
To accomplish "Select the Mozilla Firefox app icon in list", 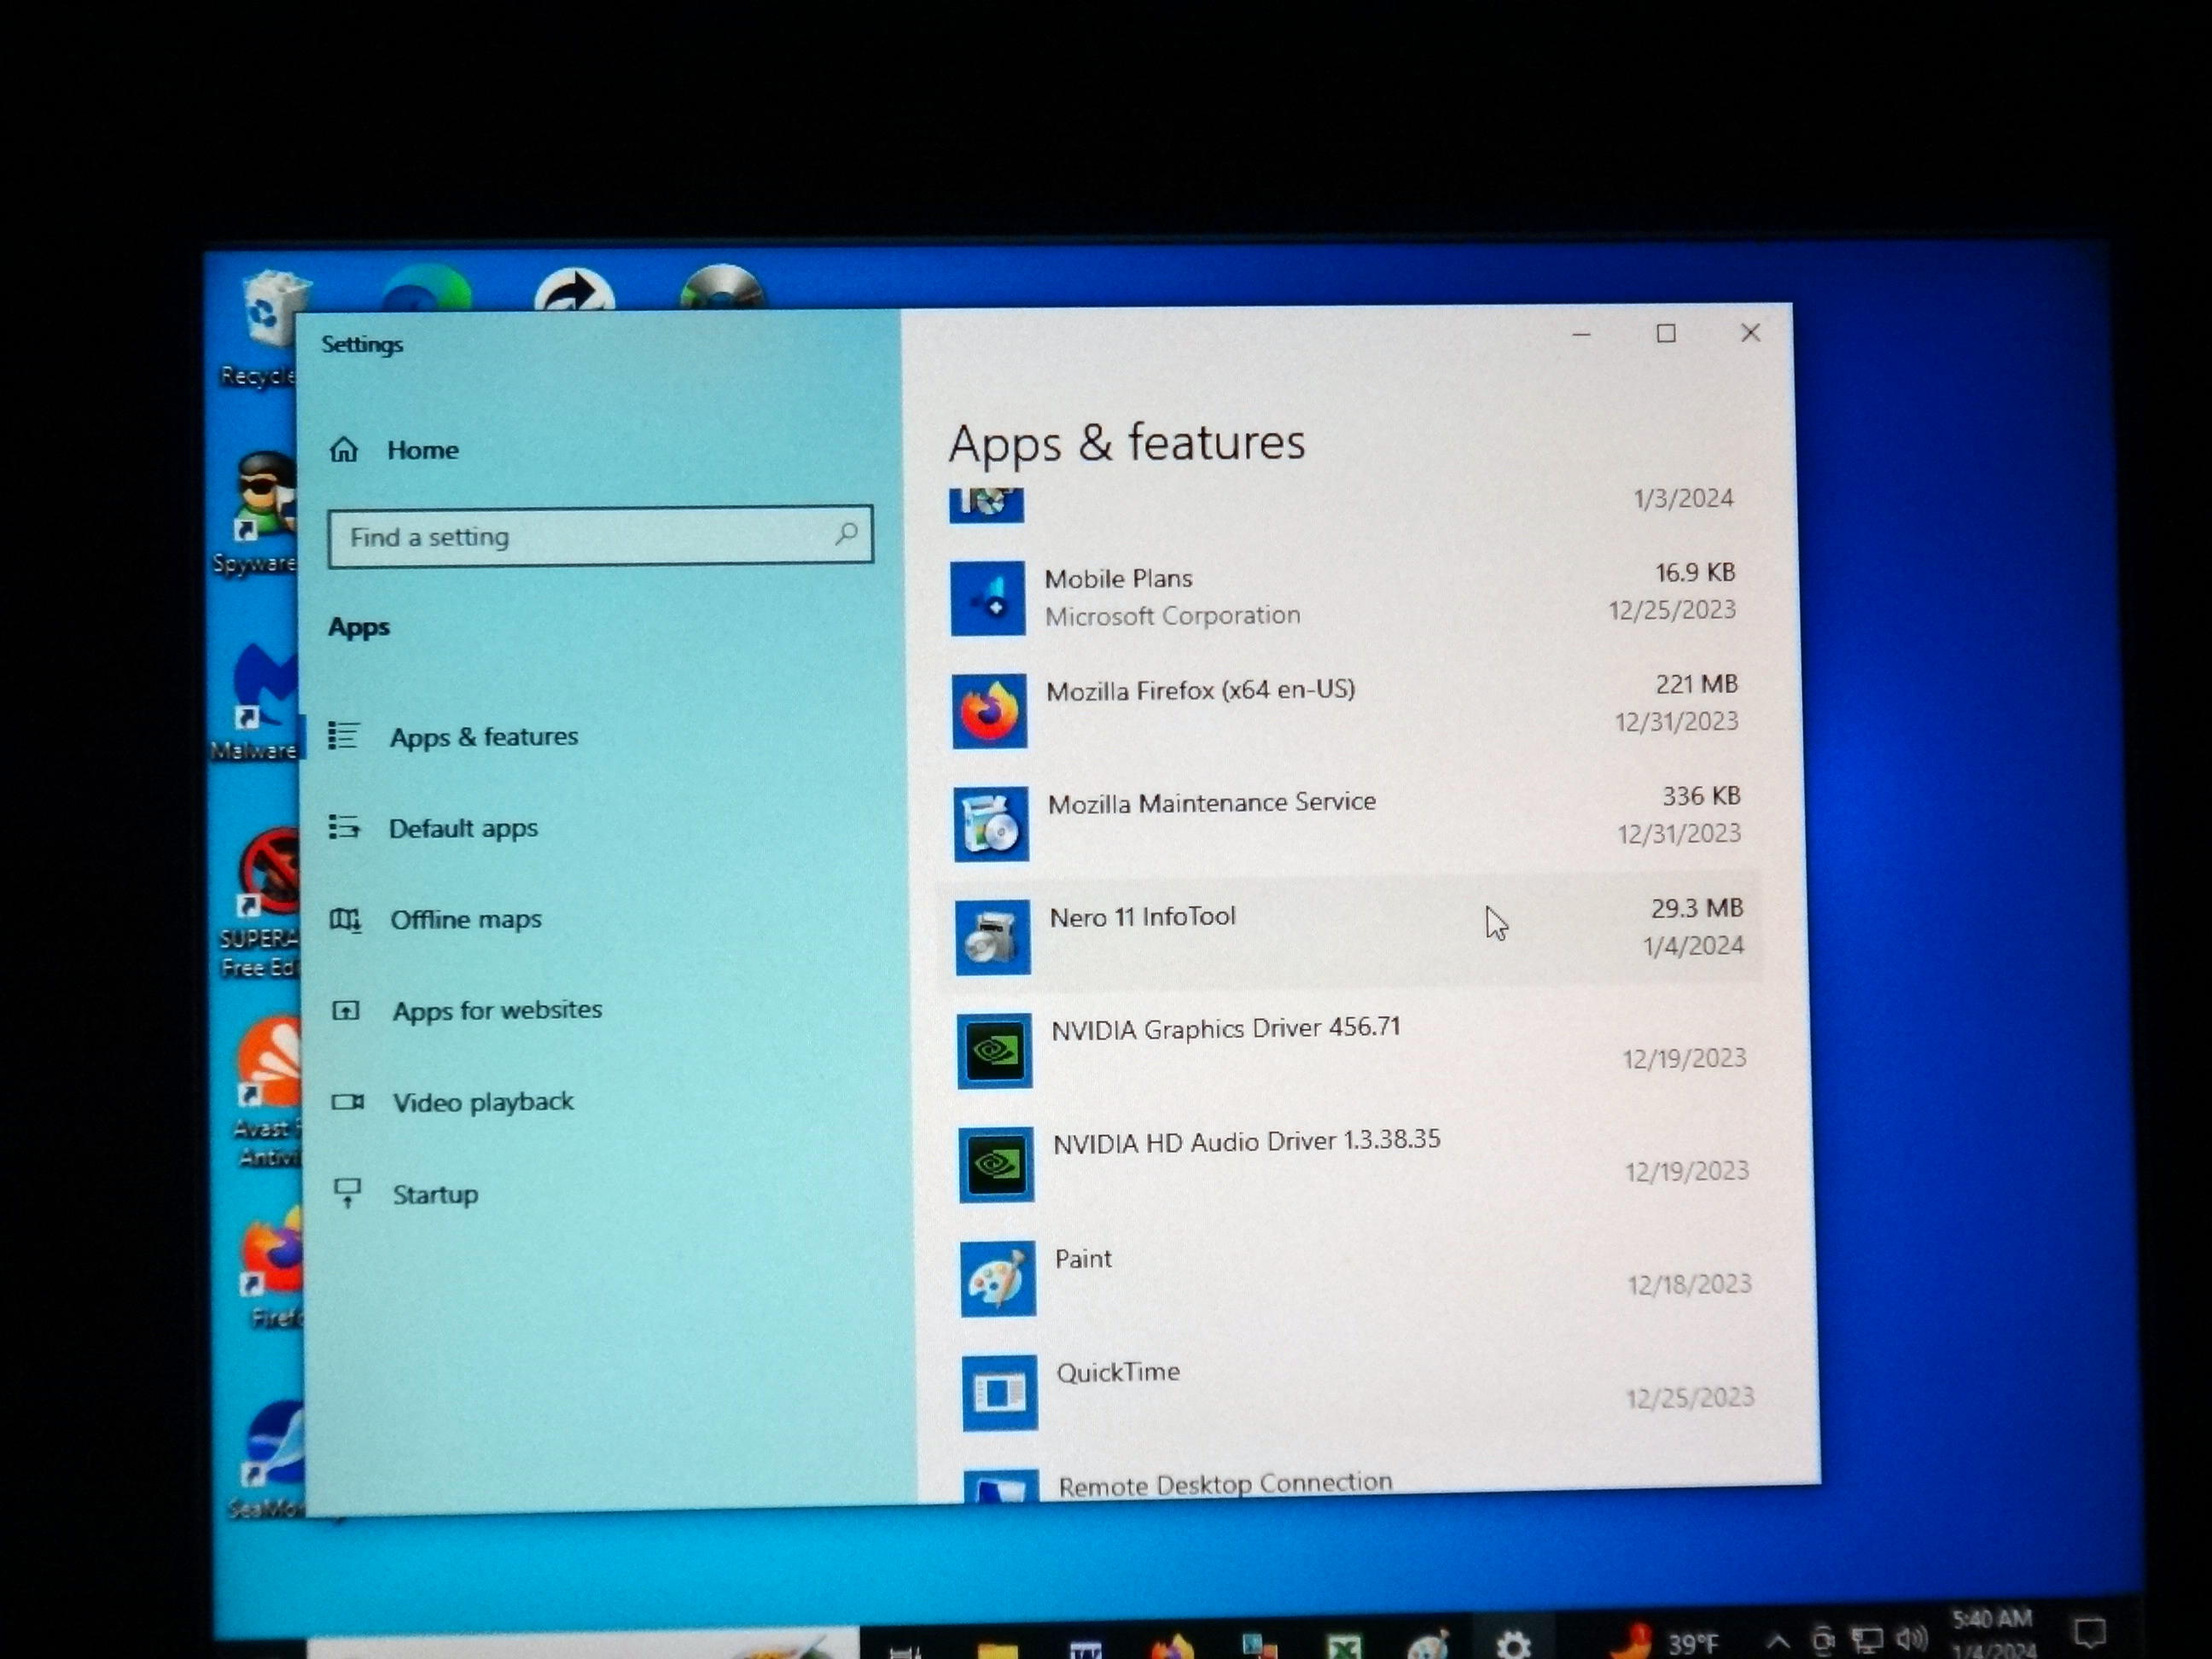I will tap(989, 711).
